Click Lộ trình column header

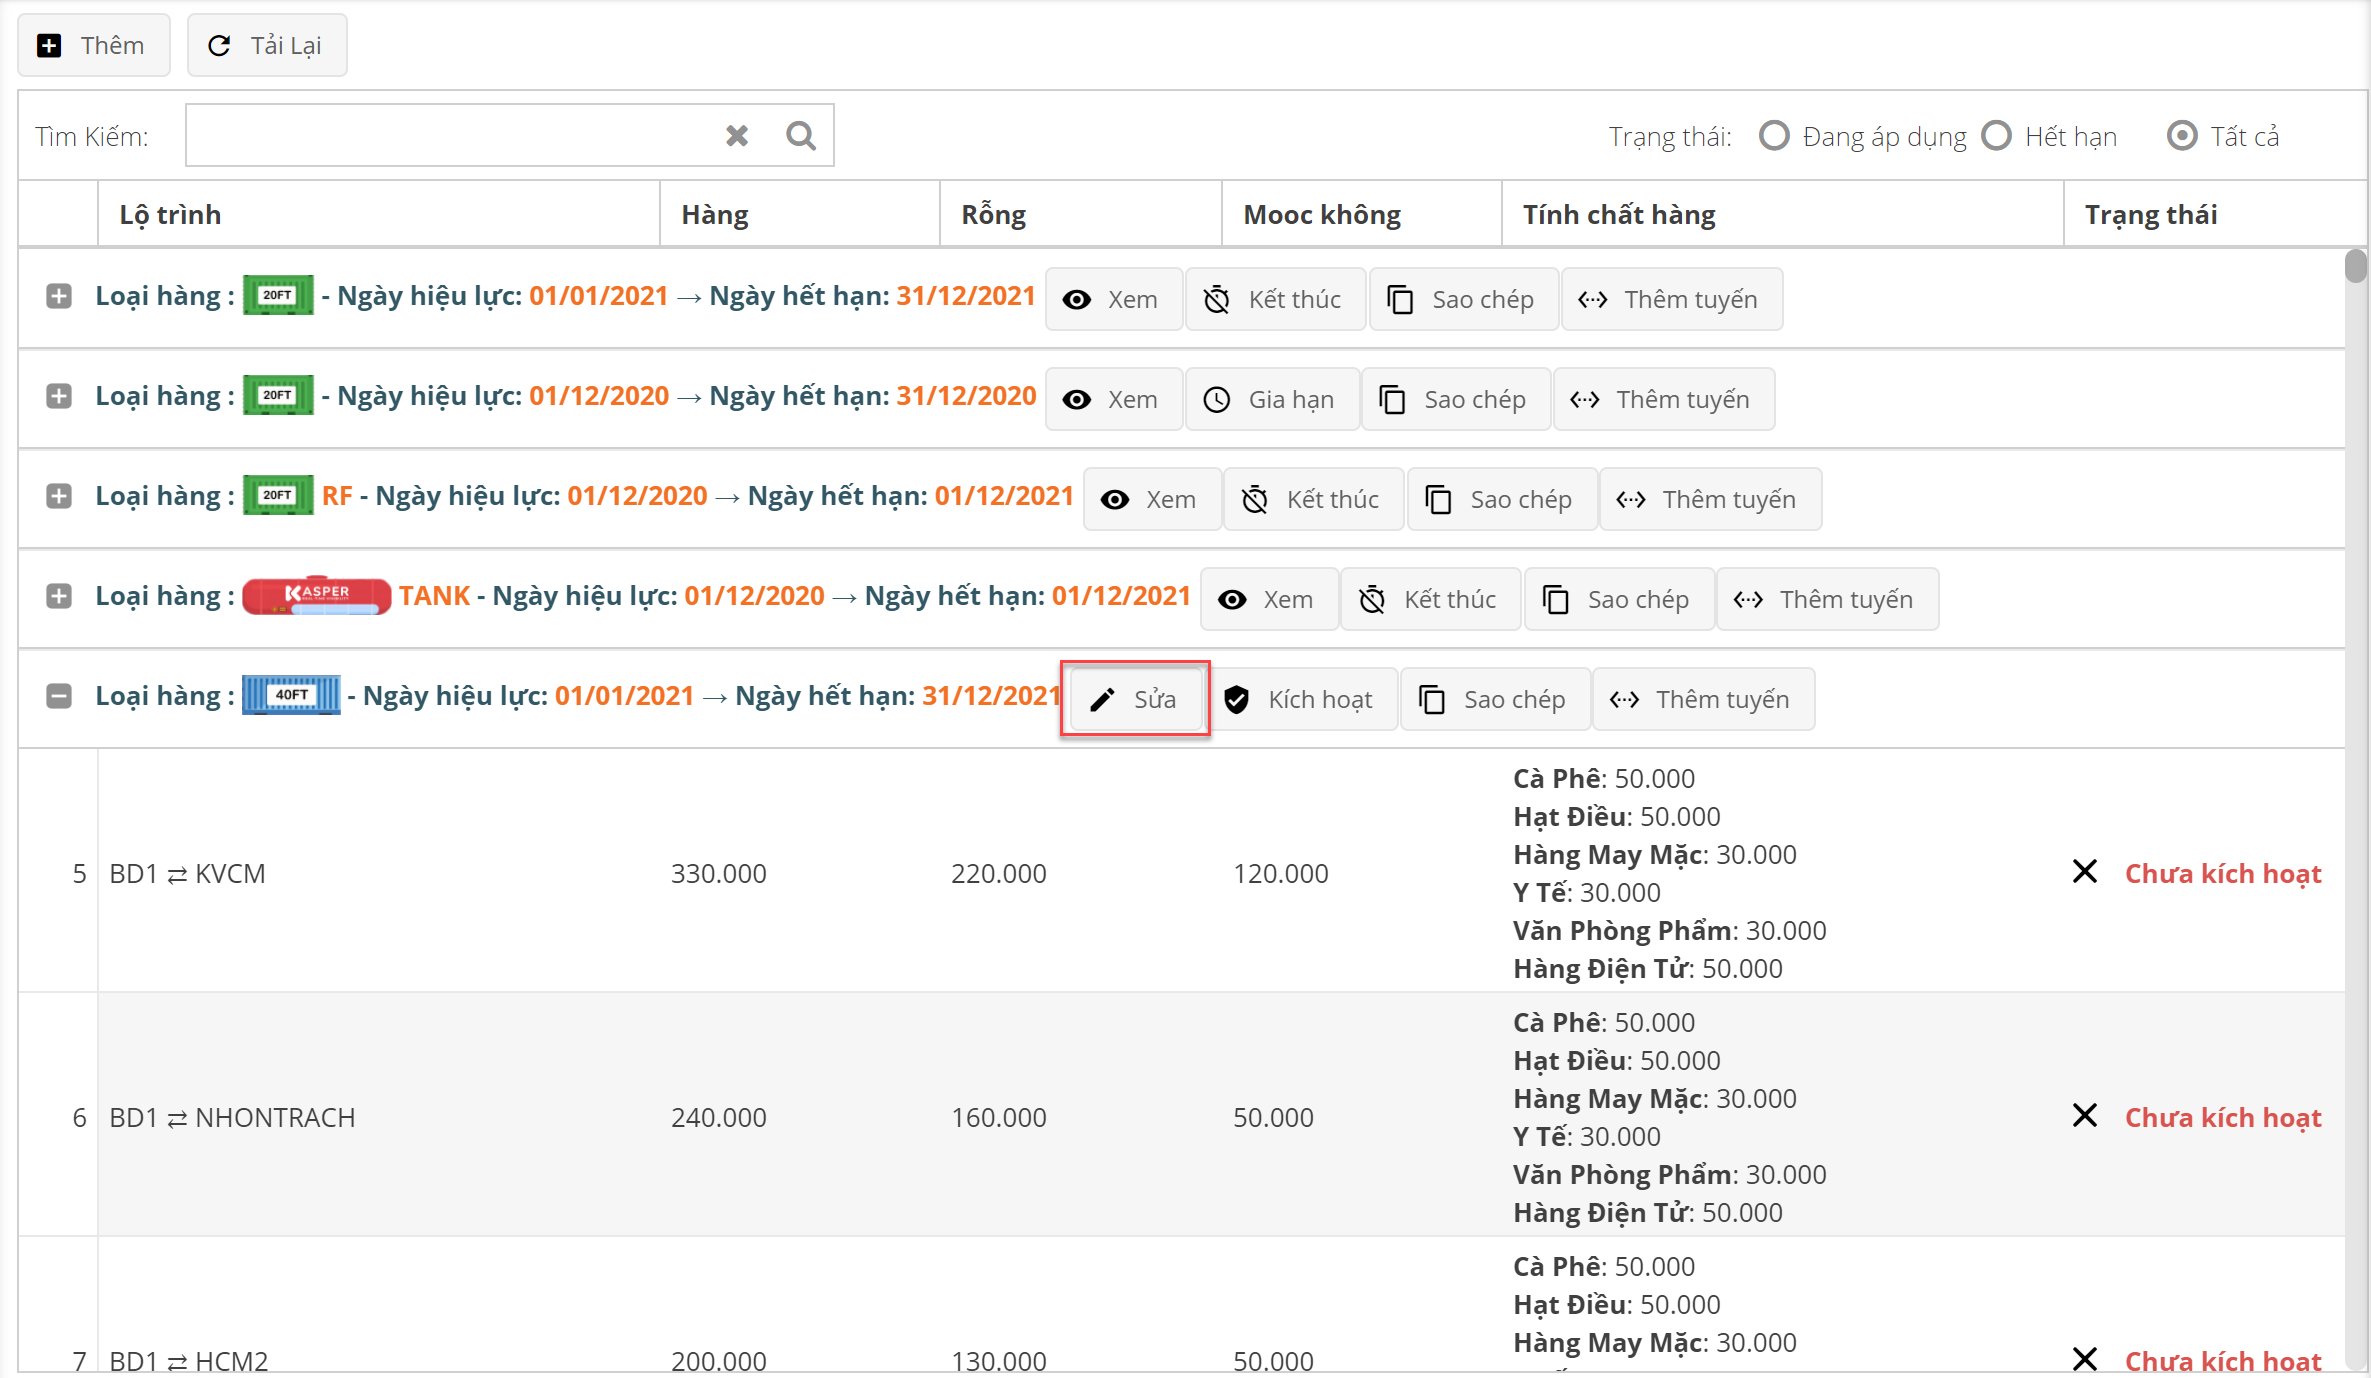[x=170, y=214]
